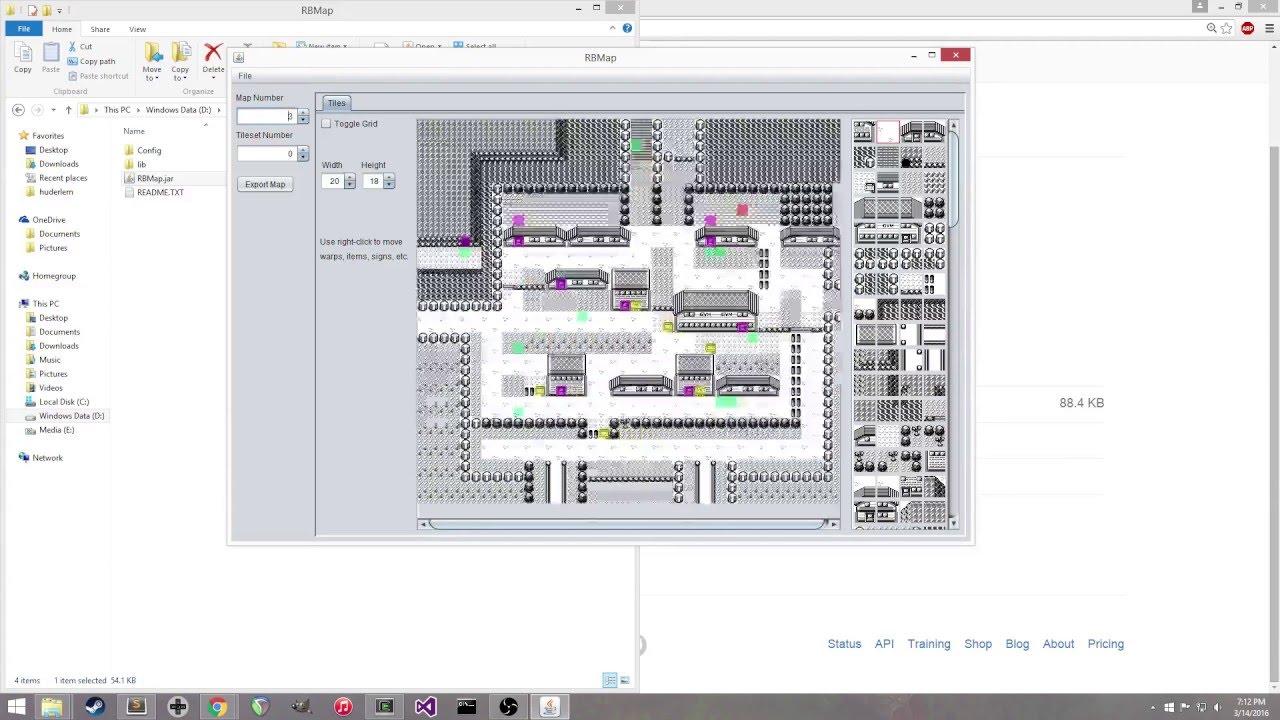1280x720 pixels.
Task: Switch Explorer to details view icon
Action: [609, 680]
